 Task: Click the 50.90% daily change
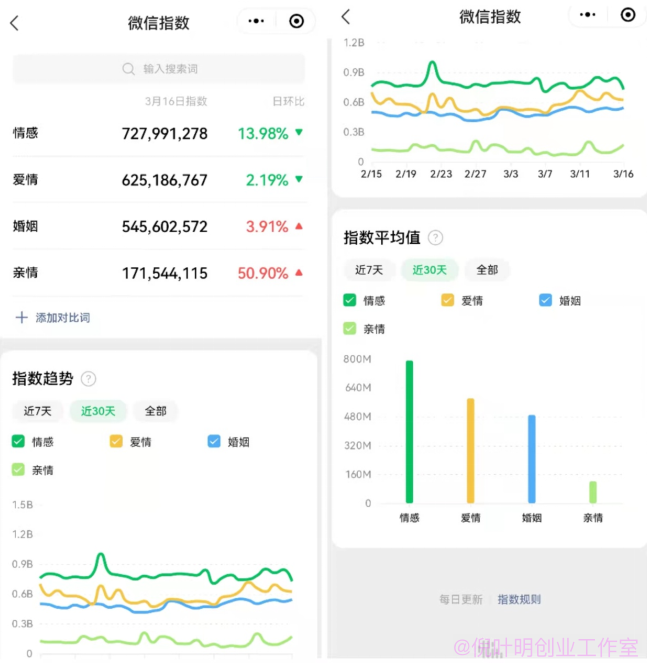263,273
